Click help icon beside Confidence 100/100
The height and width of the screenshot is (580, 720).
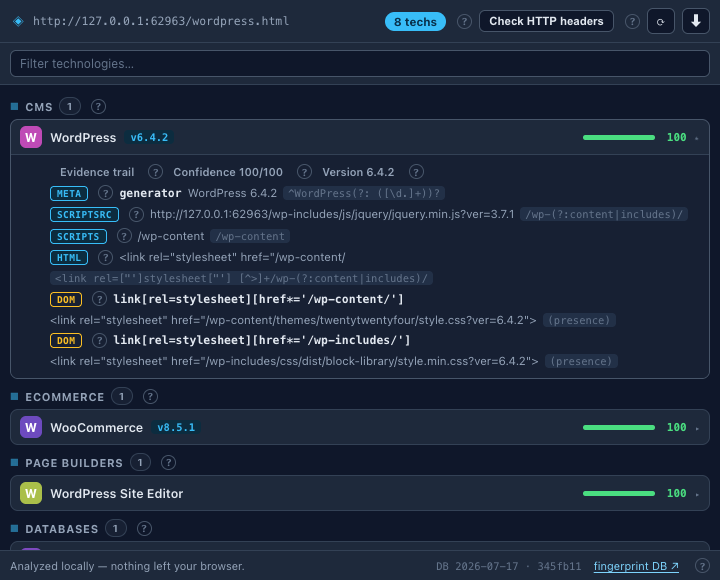point(304,172)
